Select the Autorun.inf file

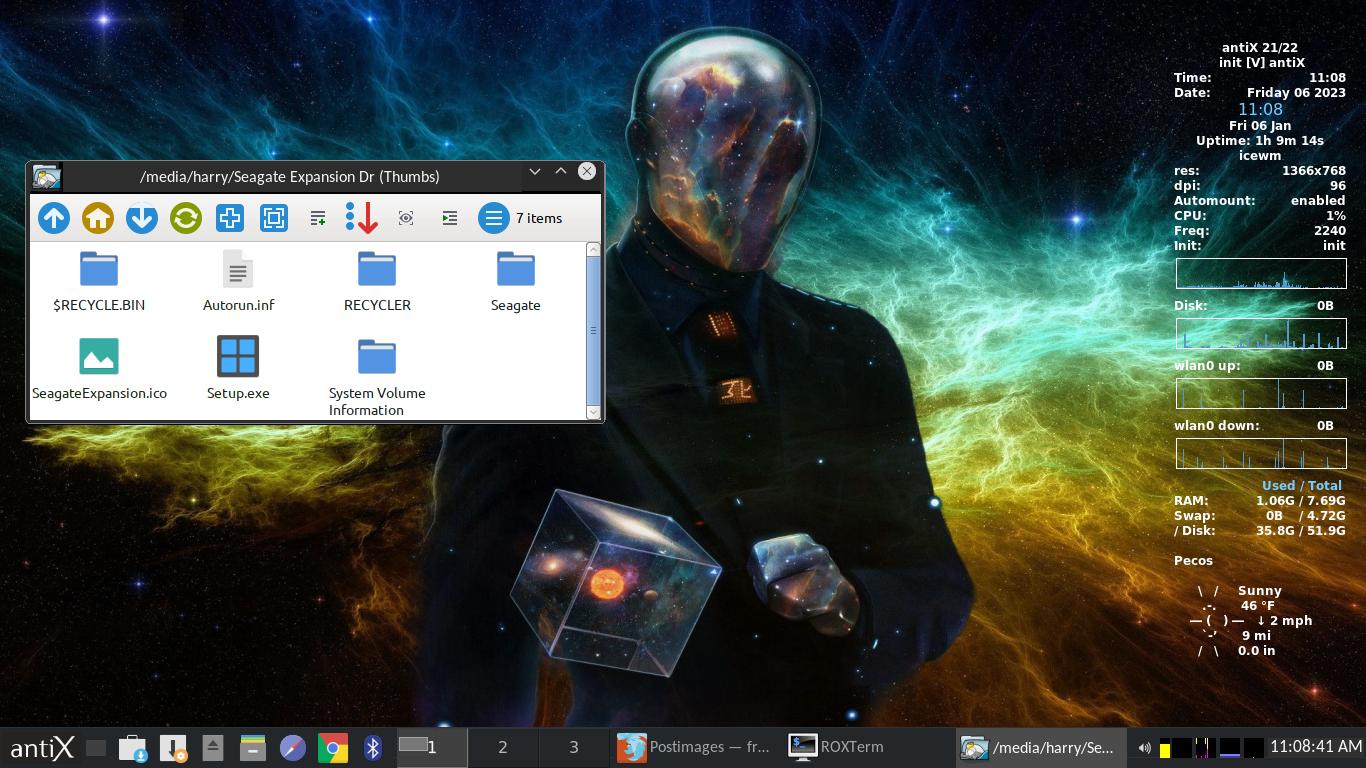[238, 269]
